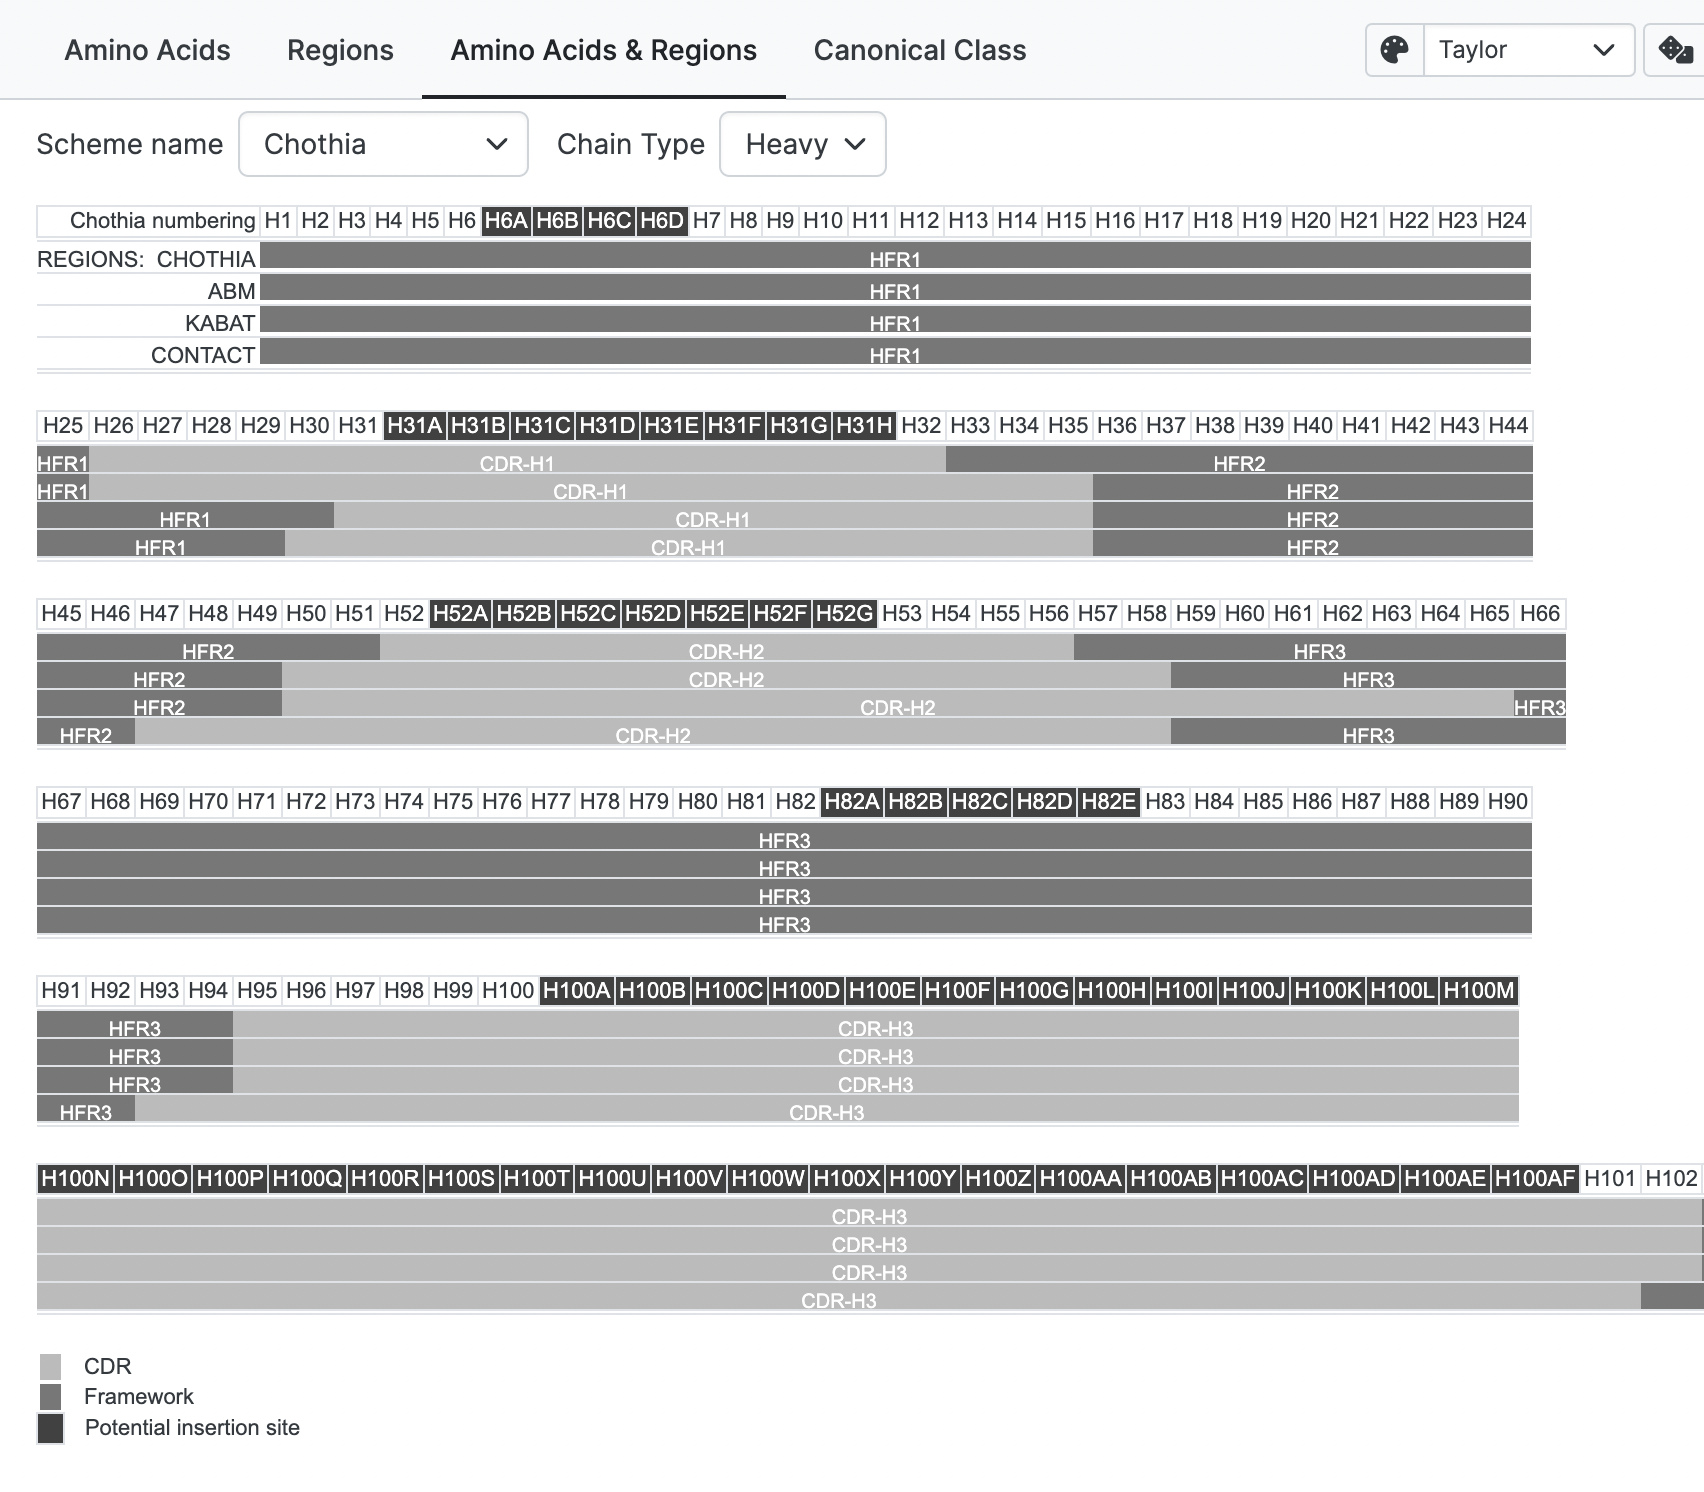
Task: Click the Chothia HFR1 region bar
Action: [895, 257]
